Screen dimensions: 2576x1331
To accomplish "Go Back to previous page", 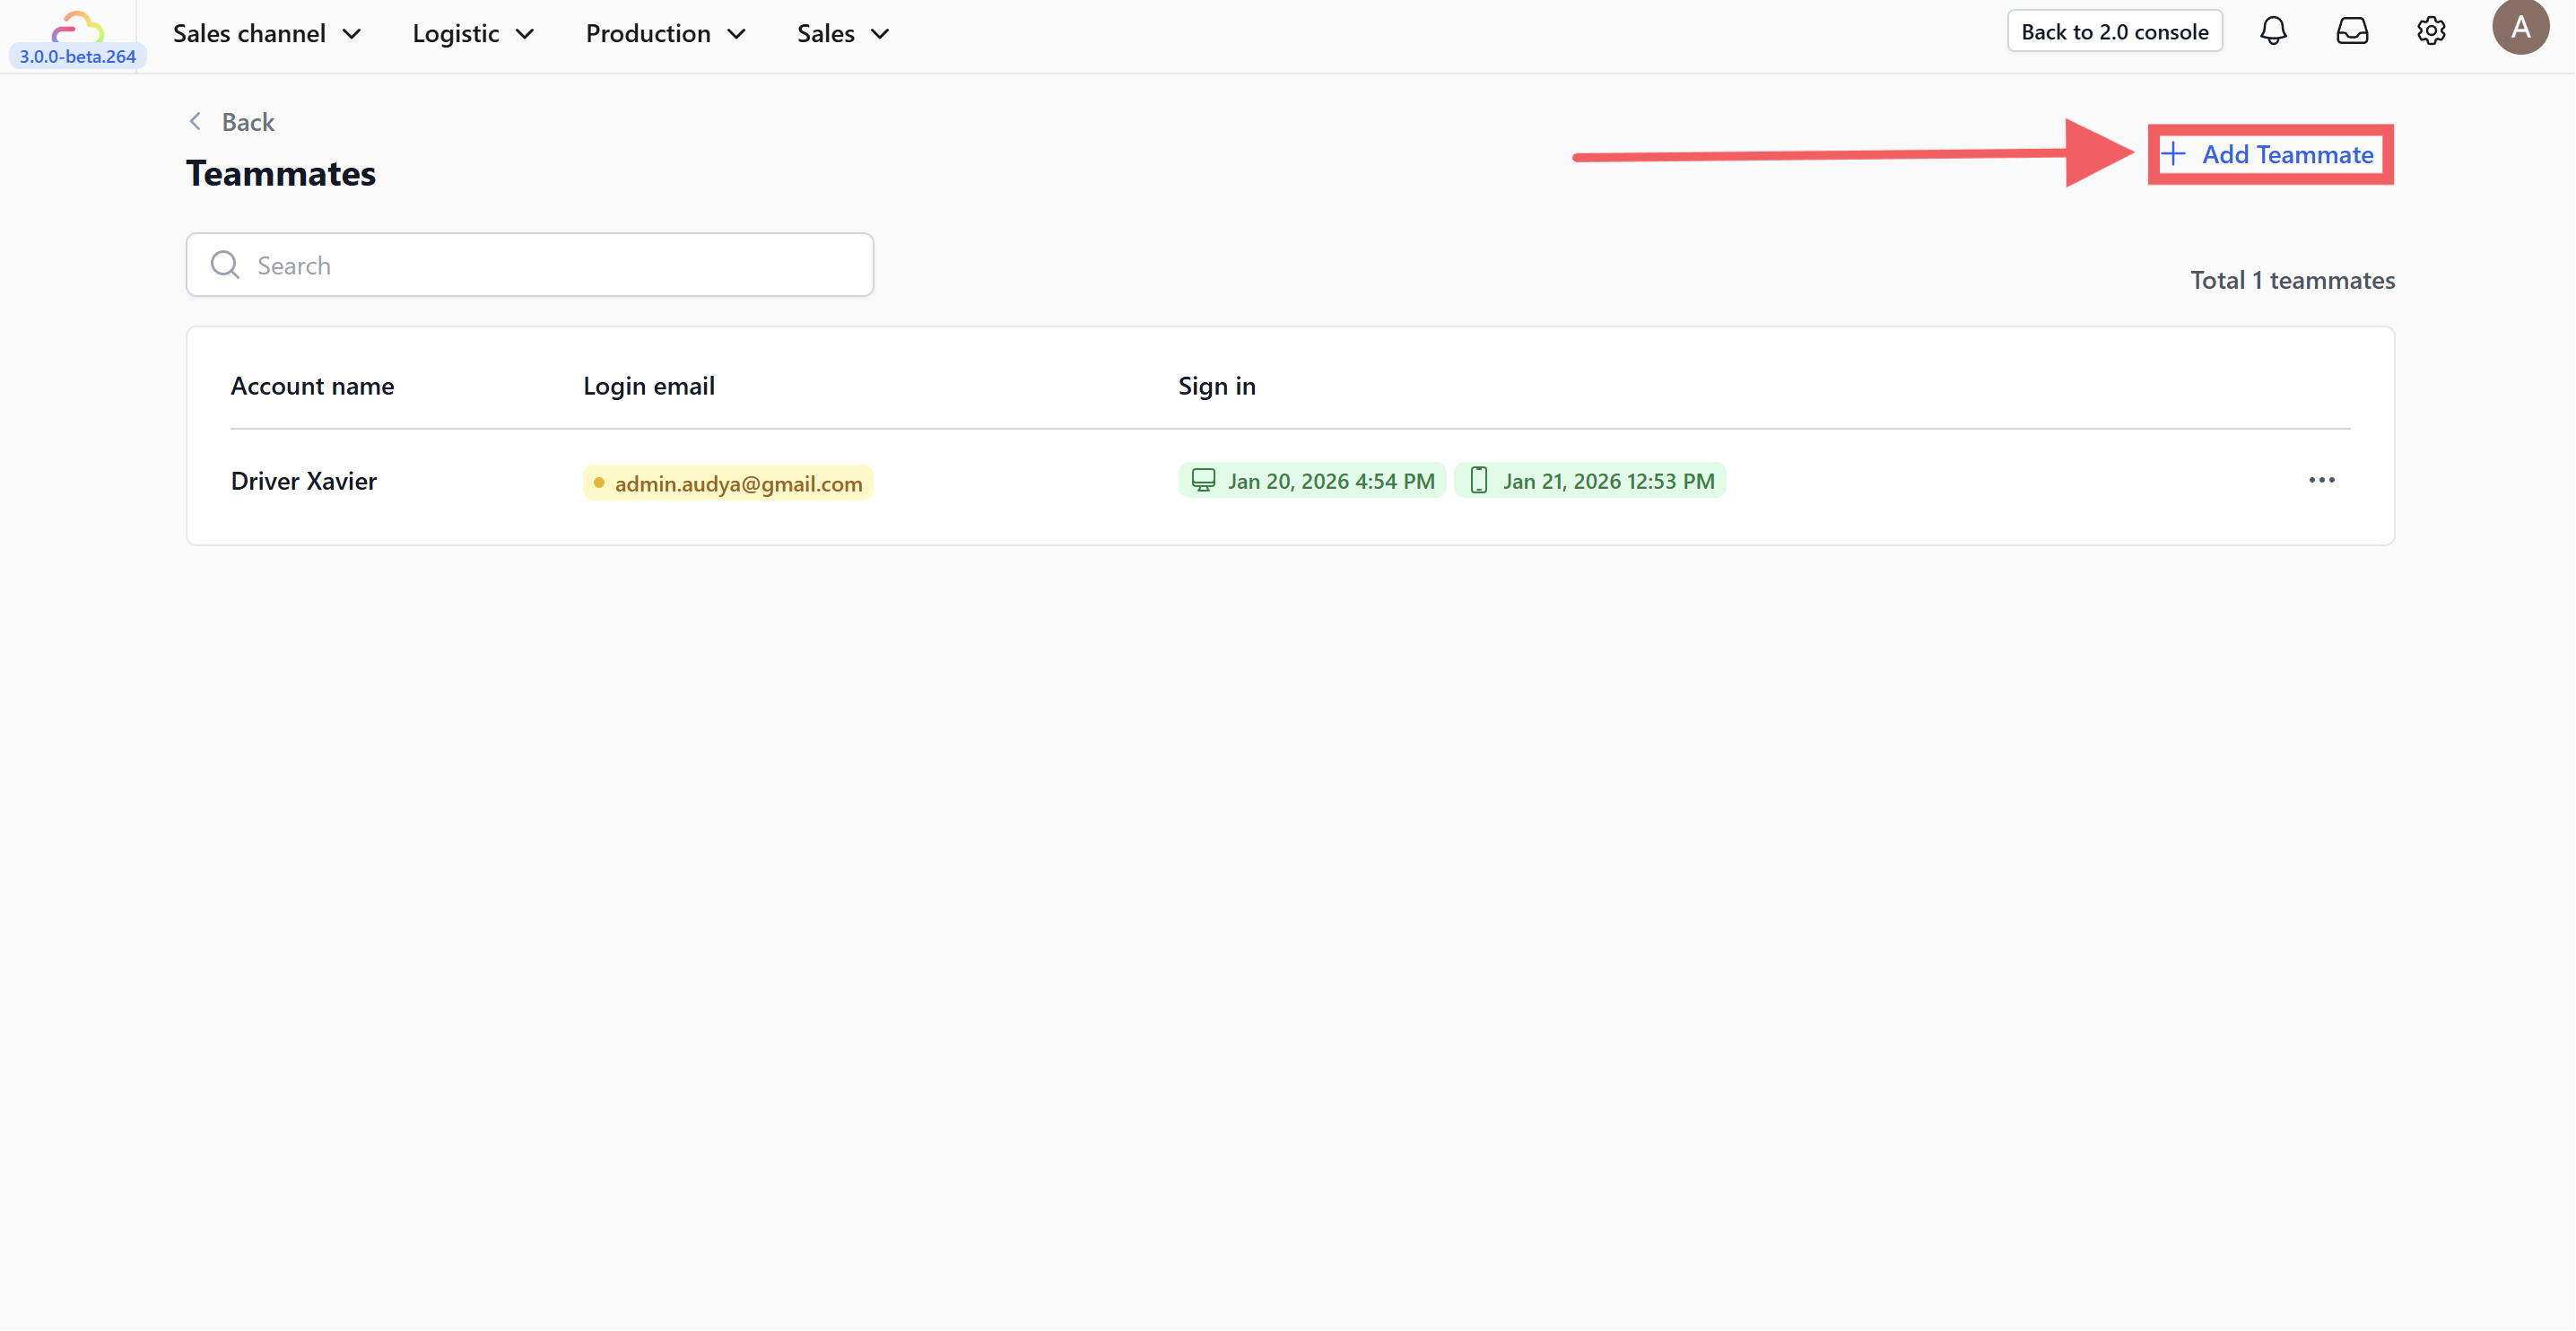I will 247,122.
